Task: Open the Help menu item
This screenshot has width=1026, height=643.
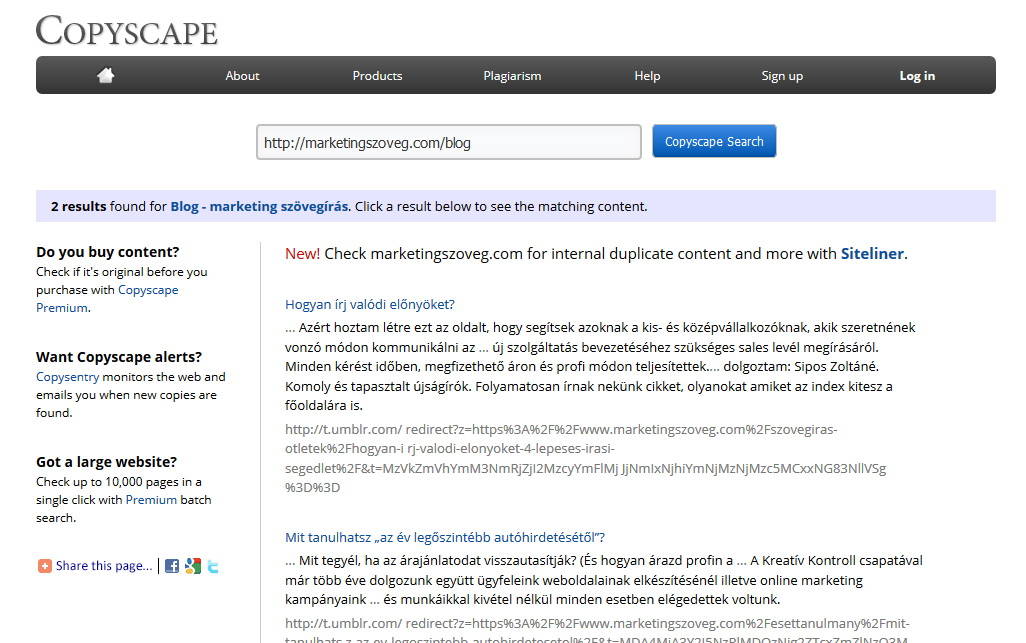Action: coord(647,76)
